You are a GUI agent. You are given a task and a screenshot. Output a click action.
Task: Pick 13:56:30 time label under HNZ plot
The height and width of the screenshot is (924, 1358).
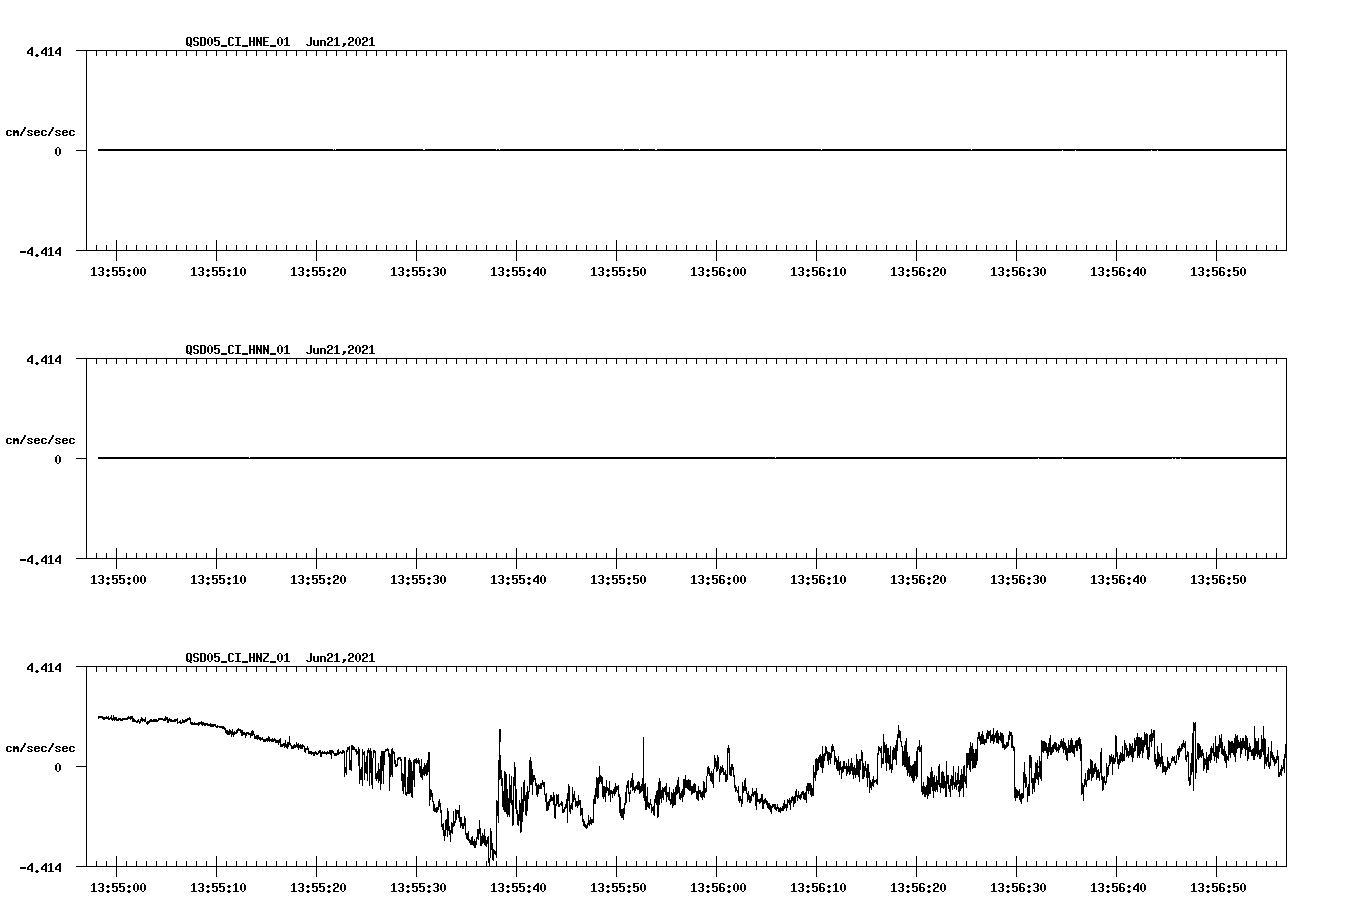click(1018, 888)
